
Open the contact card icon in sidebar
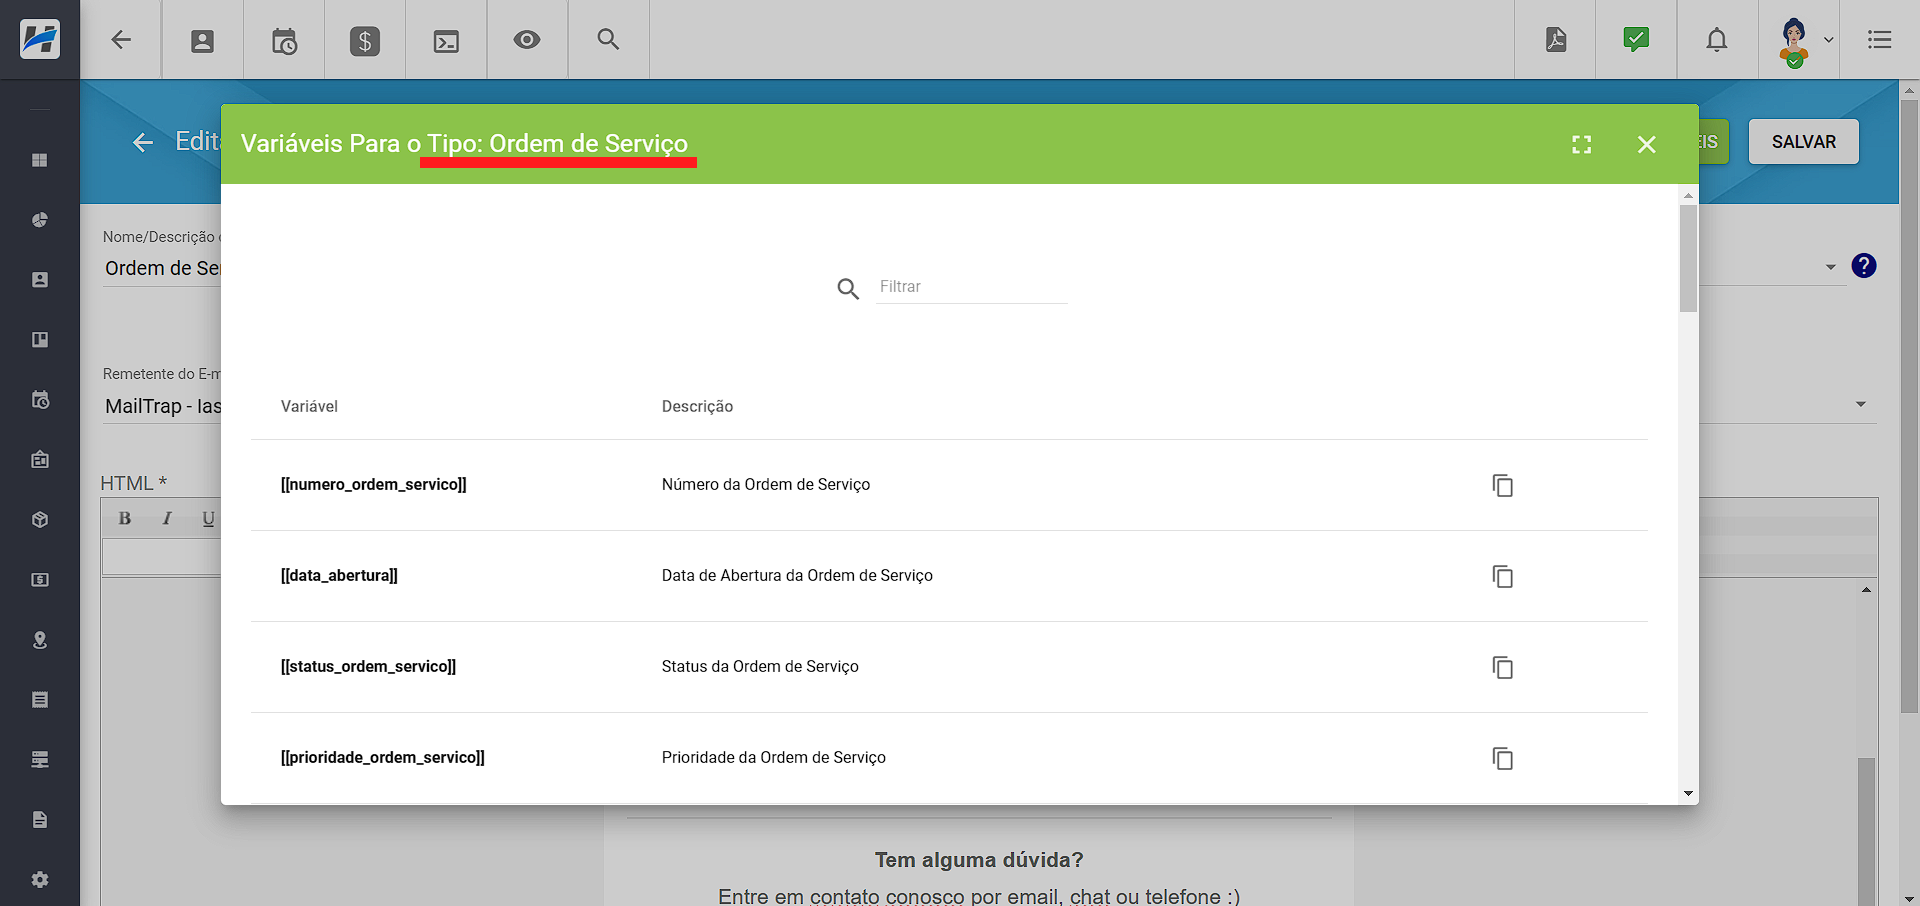tap(40, 280)
